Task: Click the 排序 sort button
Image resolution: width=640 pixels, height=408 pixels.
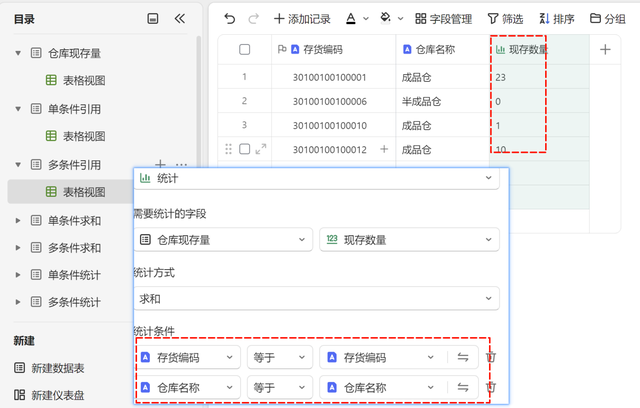Action: (x=557, y=19)
